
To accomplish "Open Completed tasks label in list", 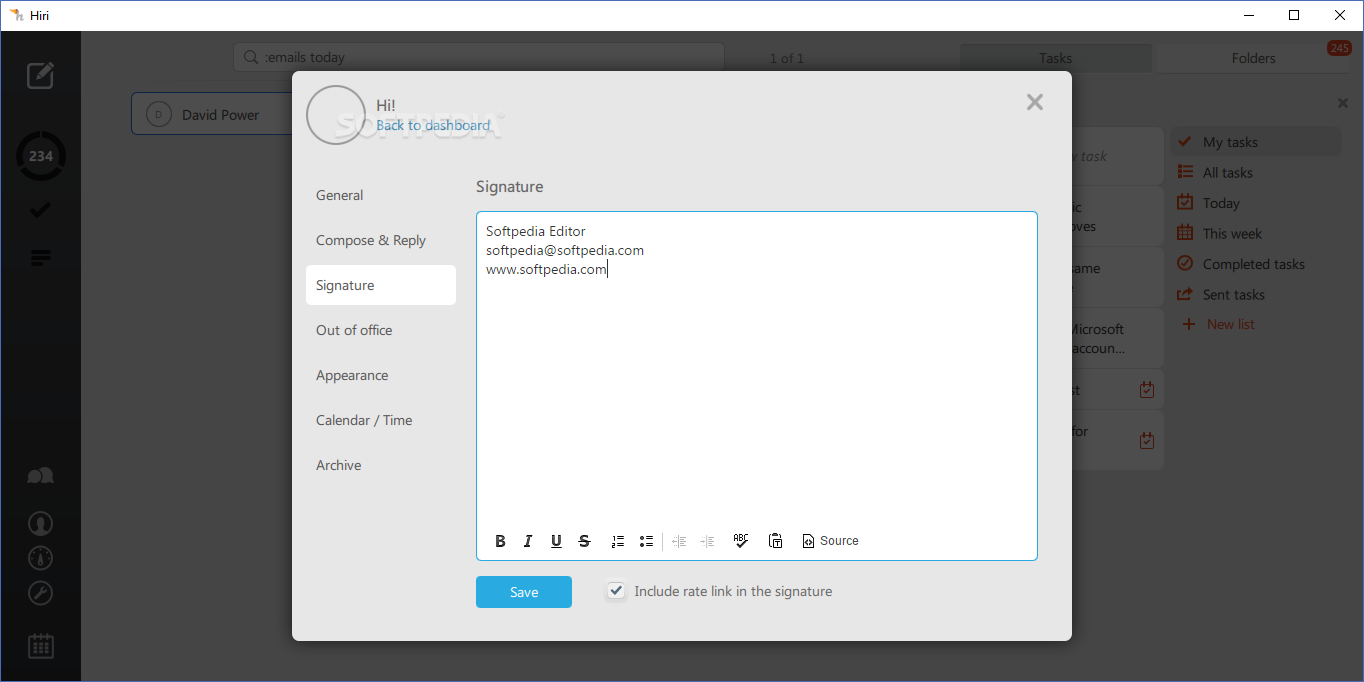I will [x=1254, y=264].
